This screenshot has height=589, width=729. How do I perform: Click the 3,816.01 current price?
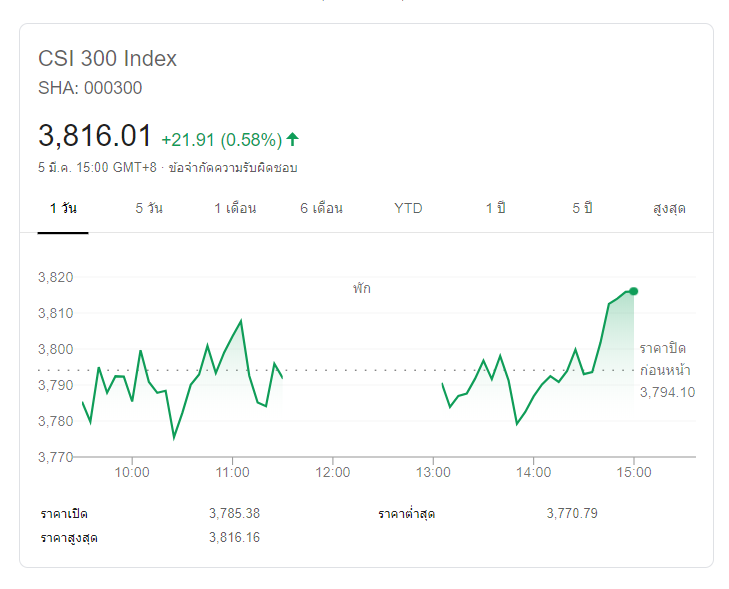pyautogui.click(x=95, y=136)
